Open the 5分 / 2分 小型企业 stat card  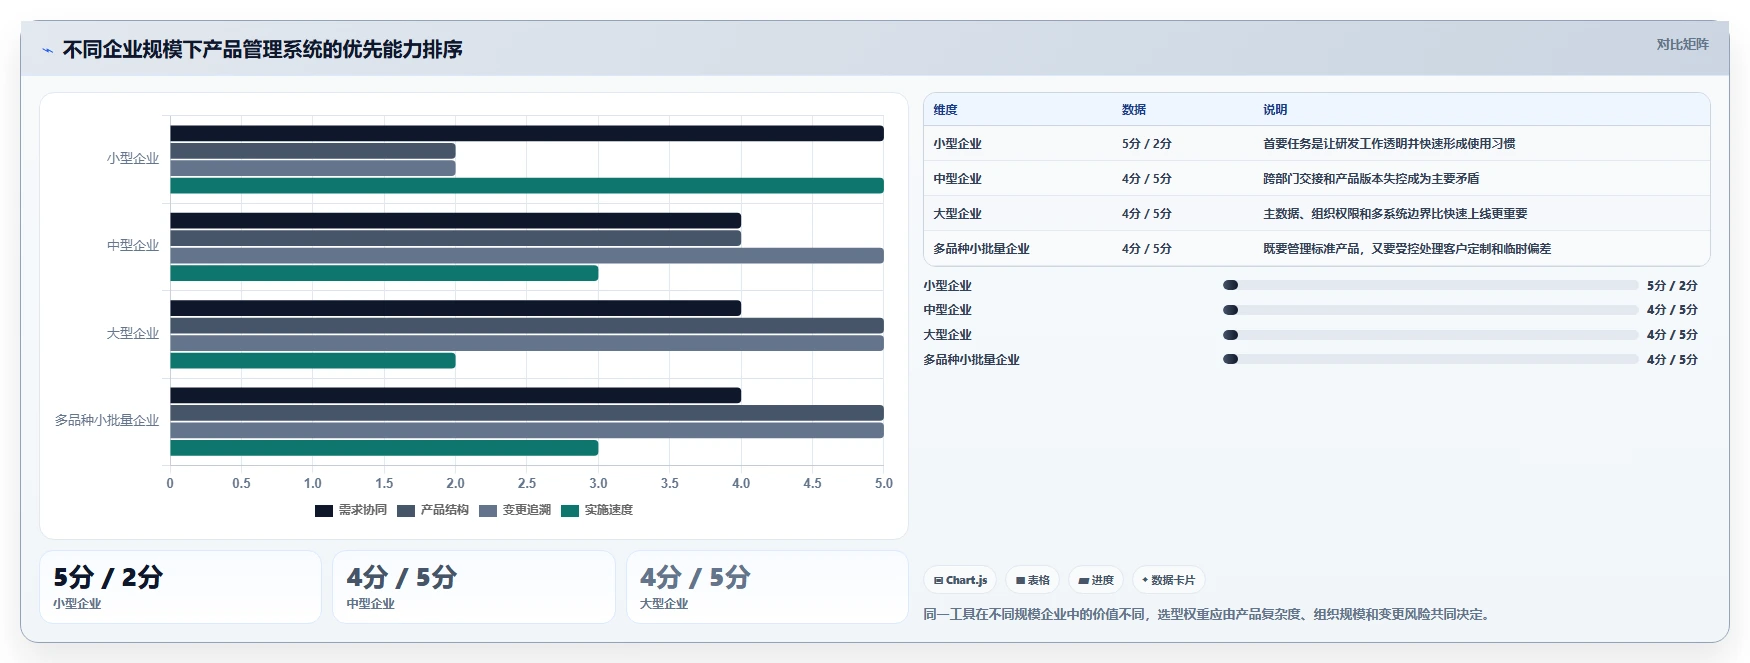coord(181,587)
